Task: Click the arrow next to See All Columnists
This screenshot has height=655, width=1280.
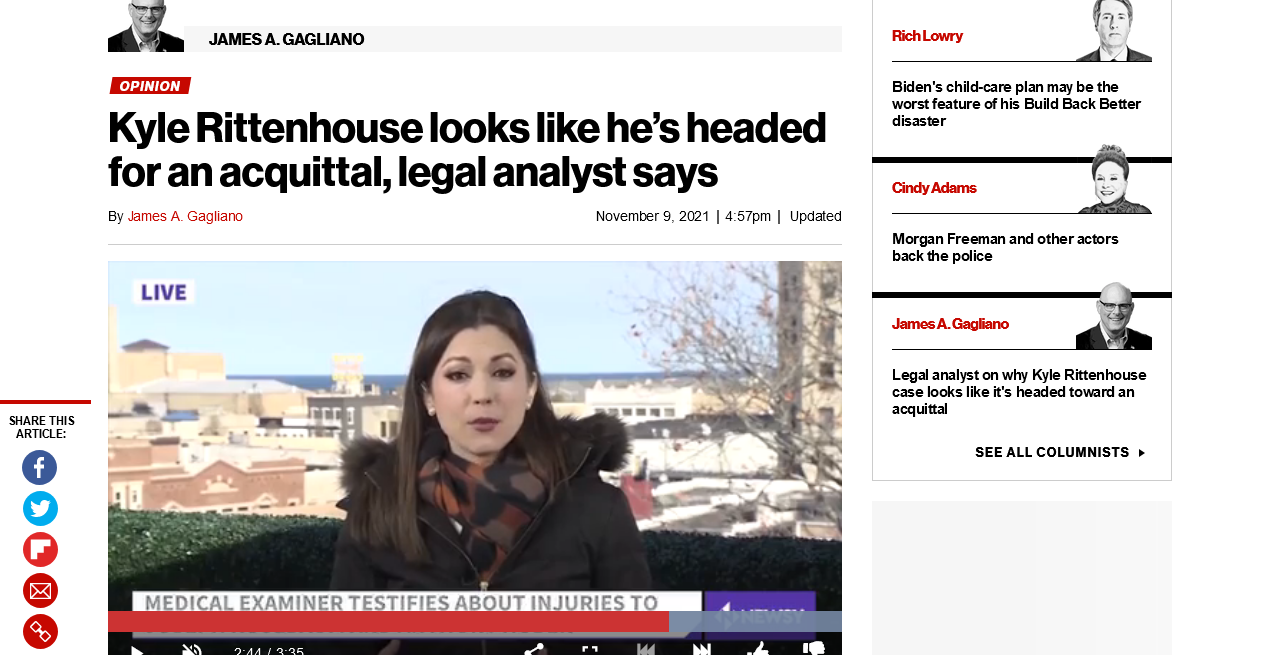Action: (1142, 453)
